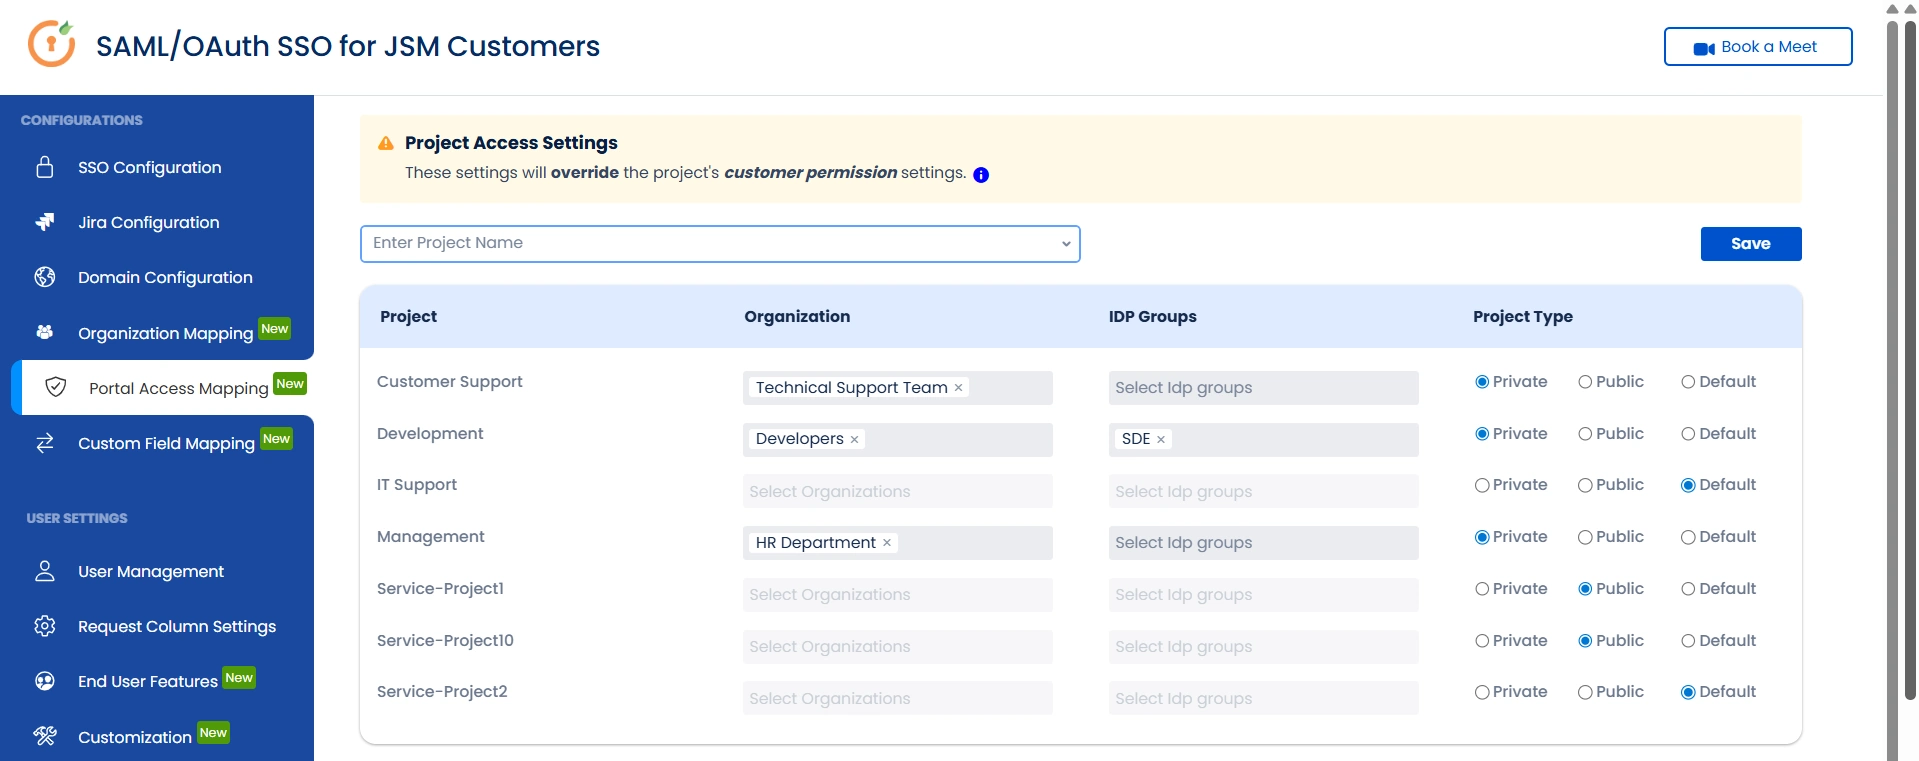Viewport: 1919px width, 761px height.
Task: Click the Save button
Action: click(x=1750, y=244)
